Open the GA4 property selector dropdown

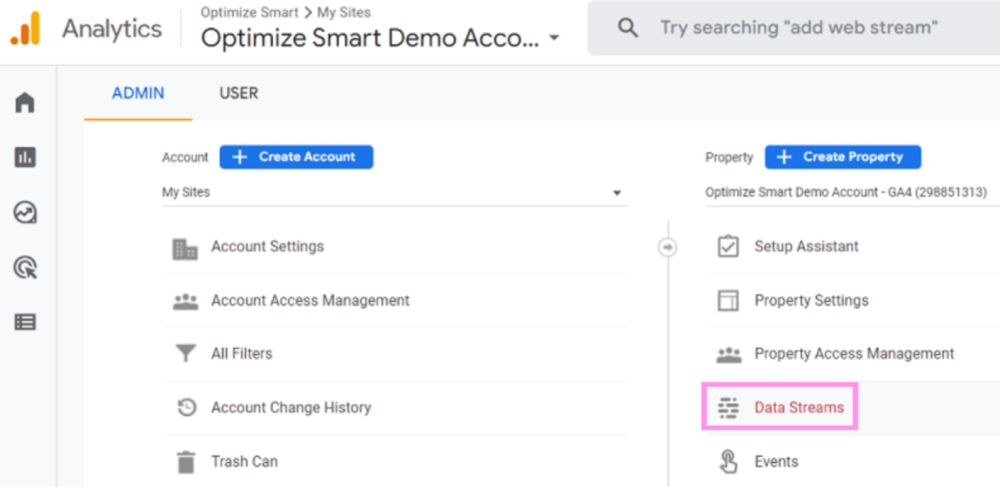click(850, 192)
